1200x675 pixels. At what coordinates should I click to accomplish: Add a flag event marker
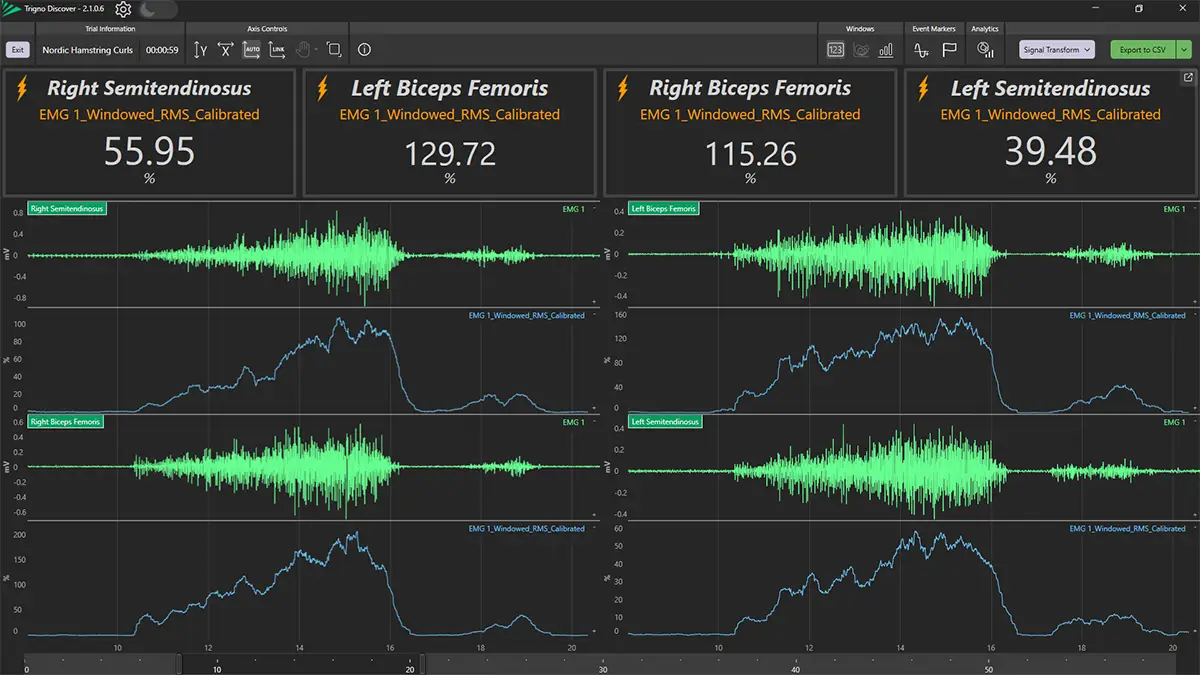(x=949, y=50)
